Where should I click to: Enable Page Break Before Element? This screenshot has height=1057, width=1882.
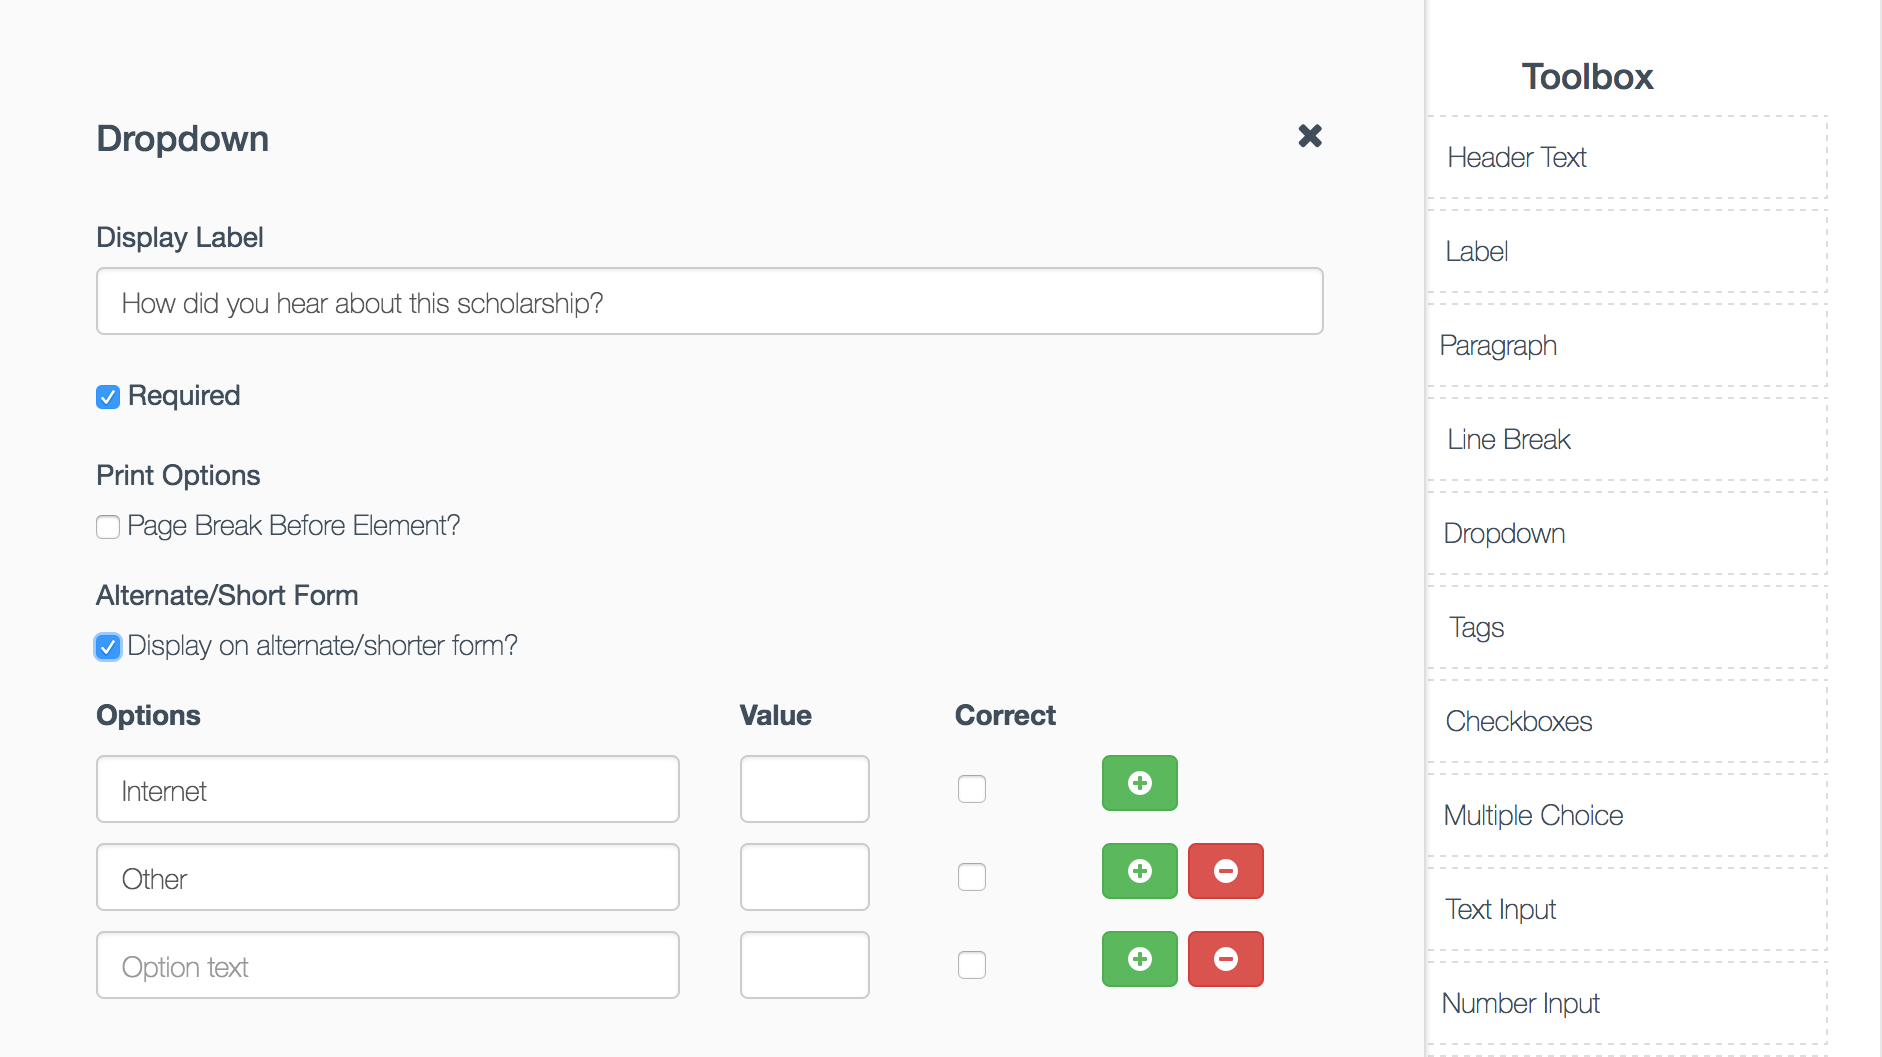(107, 526)
